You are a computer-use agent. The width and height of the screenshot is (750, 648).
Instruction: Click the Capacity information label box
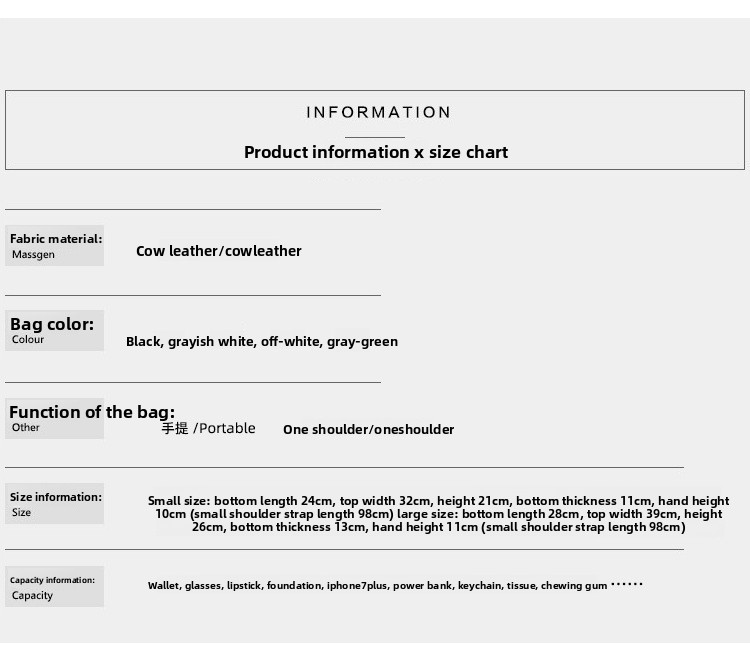55,587
